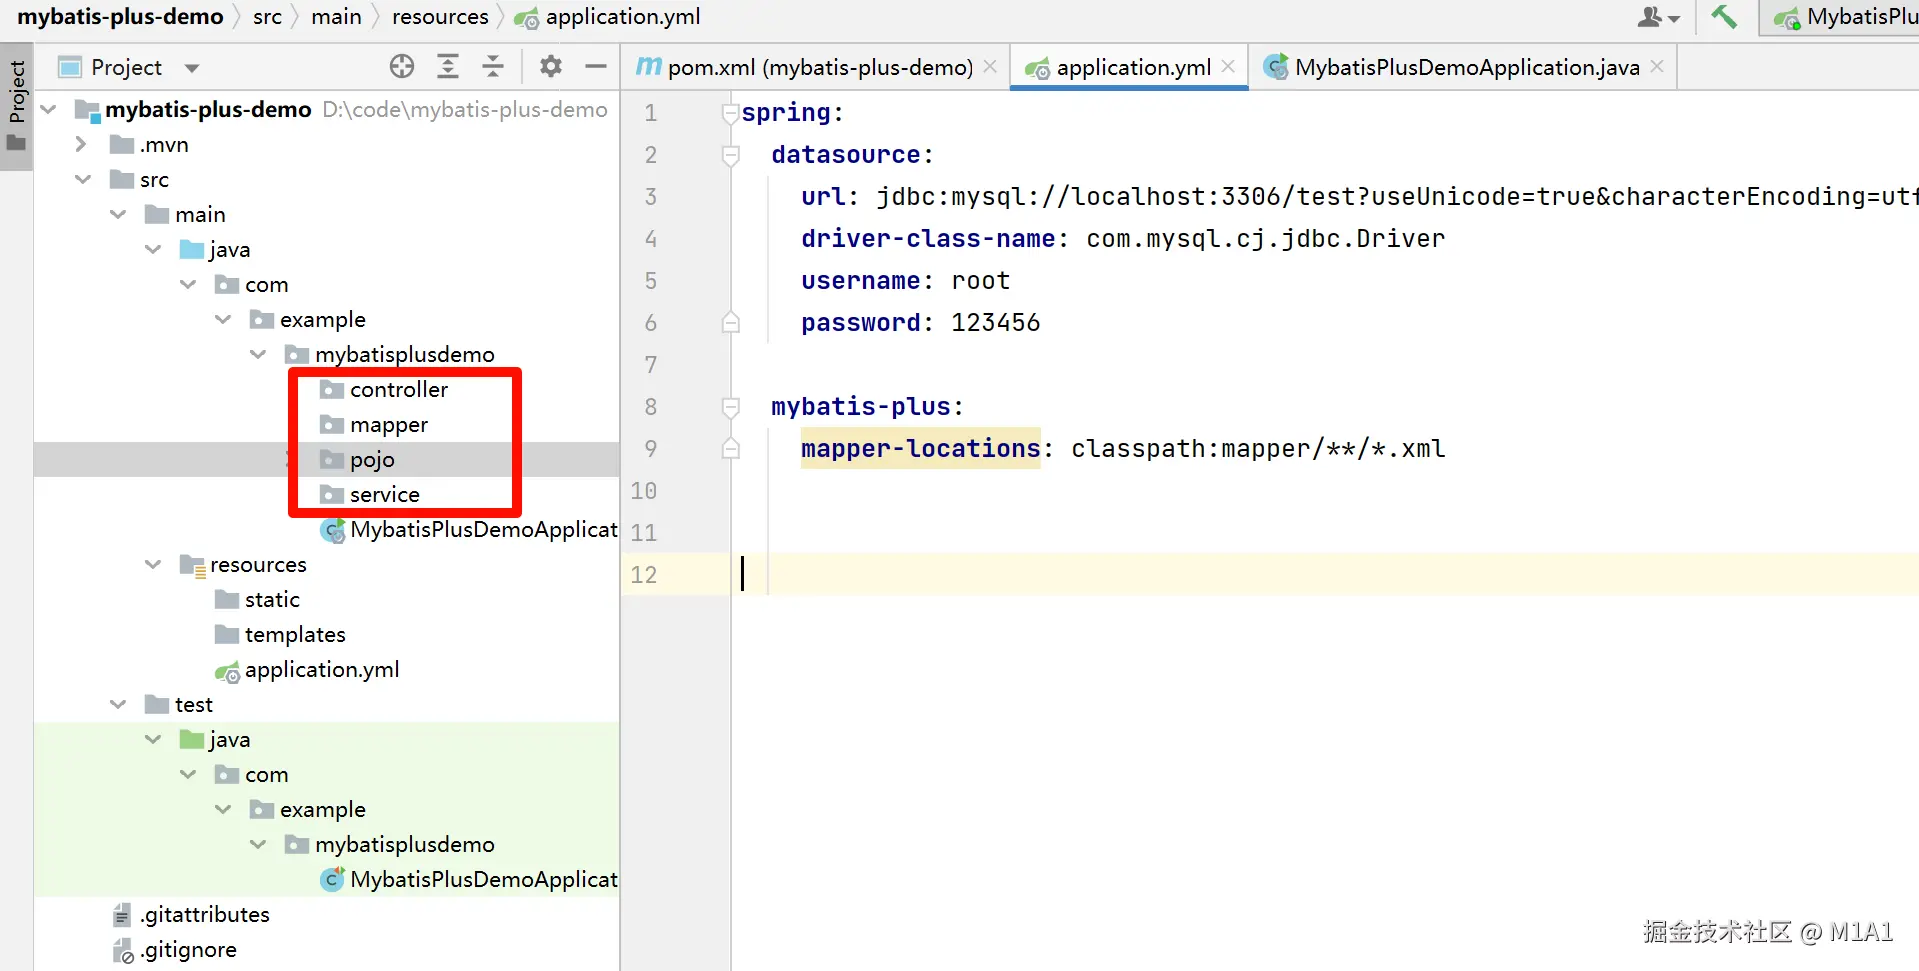Click the Collapse All icon in Project panel
1919x971 pixels.
pyautogui.click(x=493, y=67)
